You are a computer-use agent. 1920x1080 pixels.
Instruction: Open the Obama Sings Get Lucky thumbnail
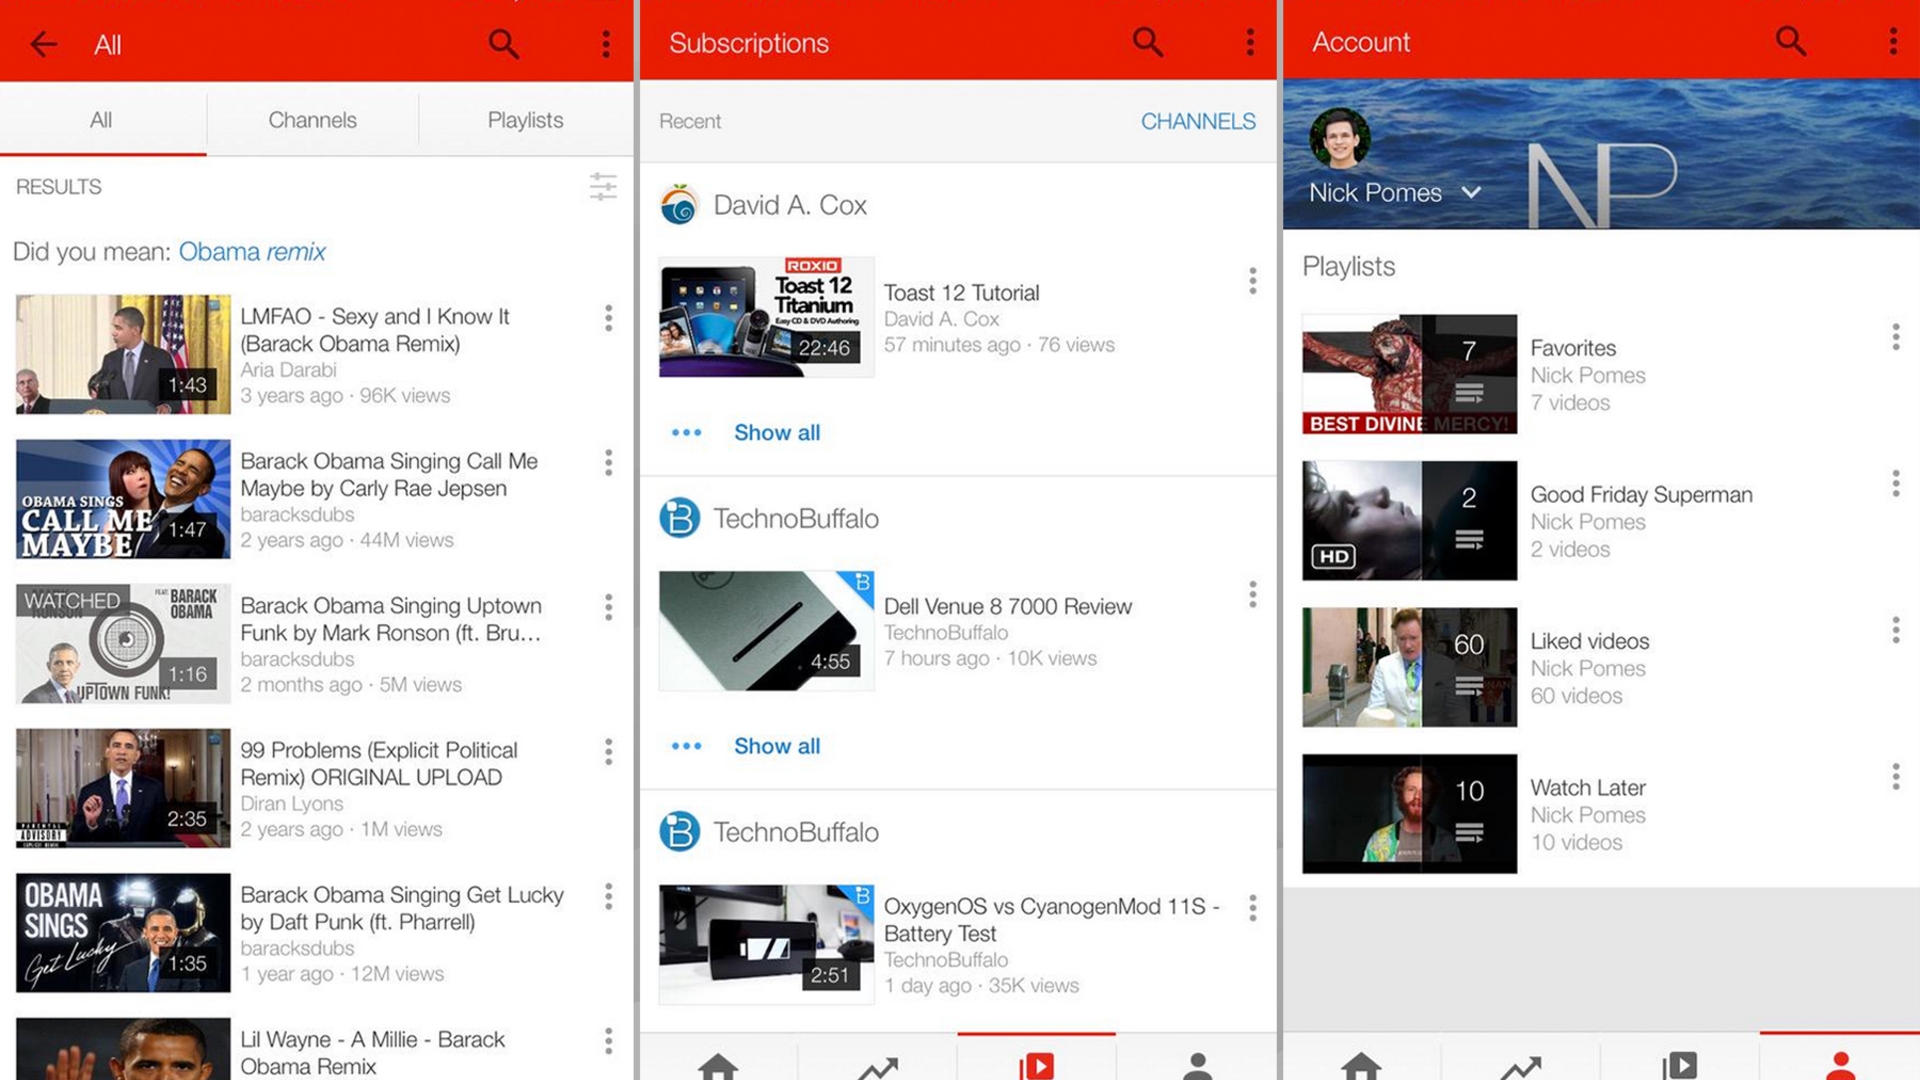coord(123,932)
